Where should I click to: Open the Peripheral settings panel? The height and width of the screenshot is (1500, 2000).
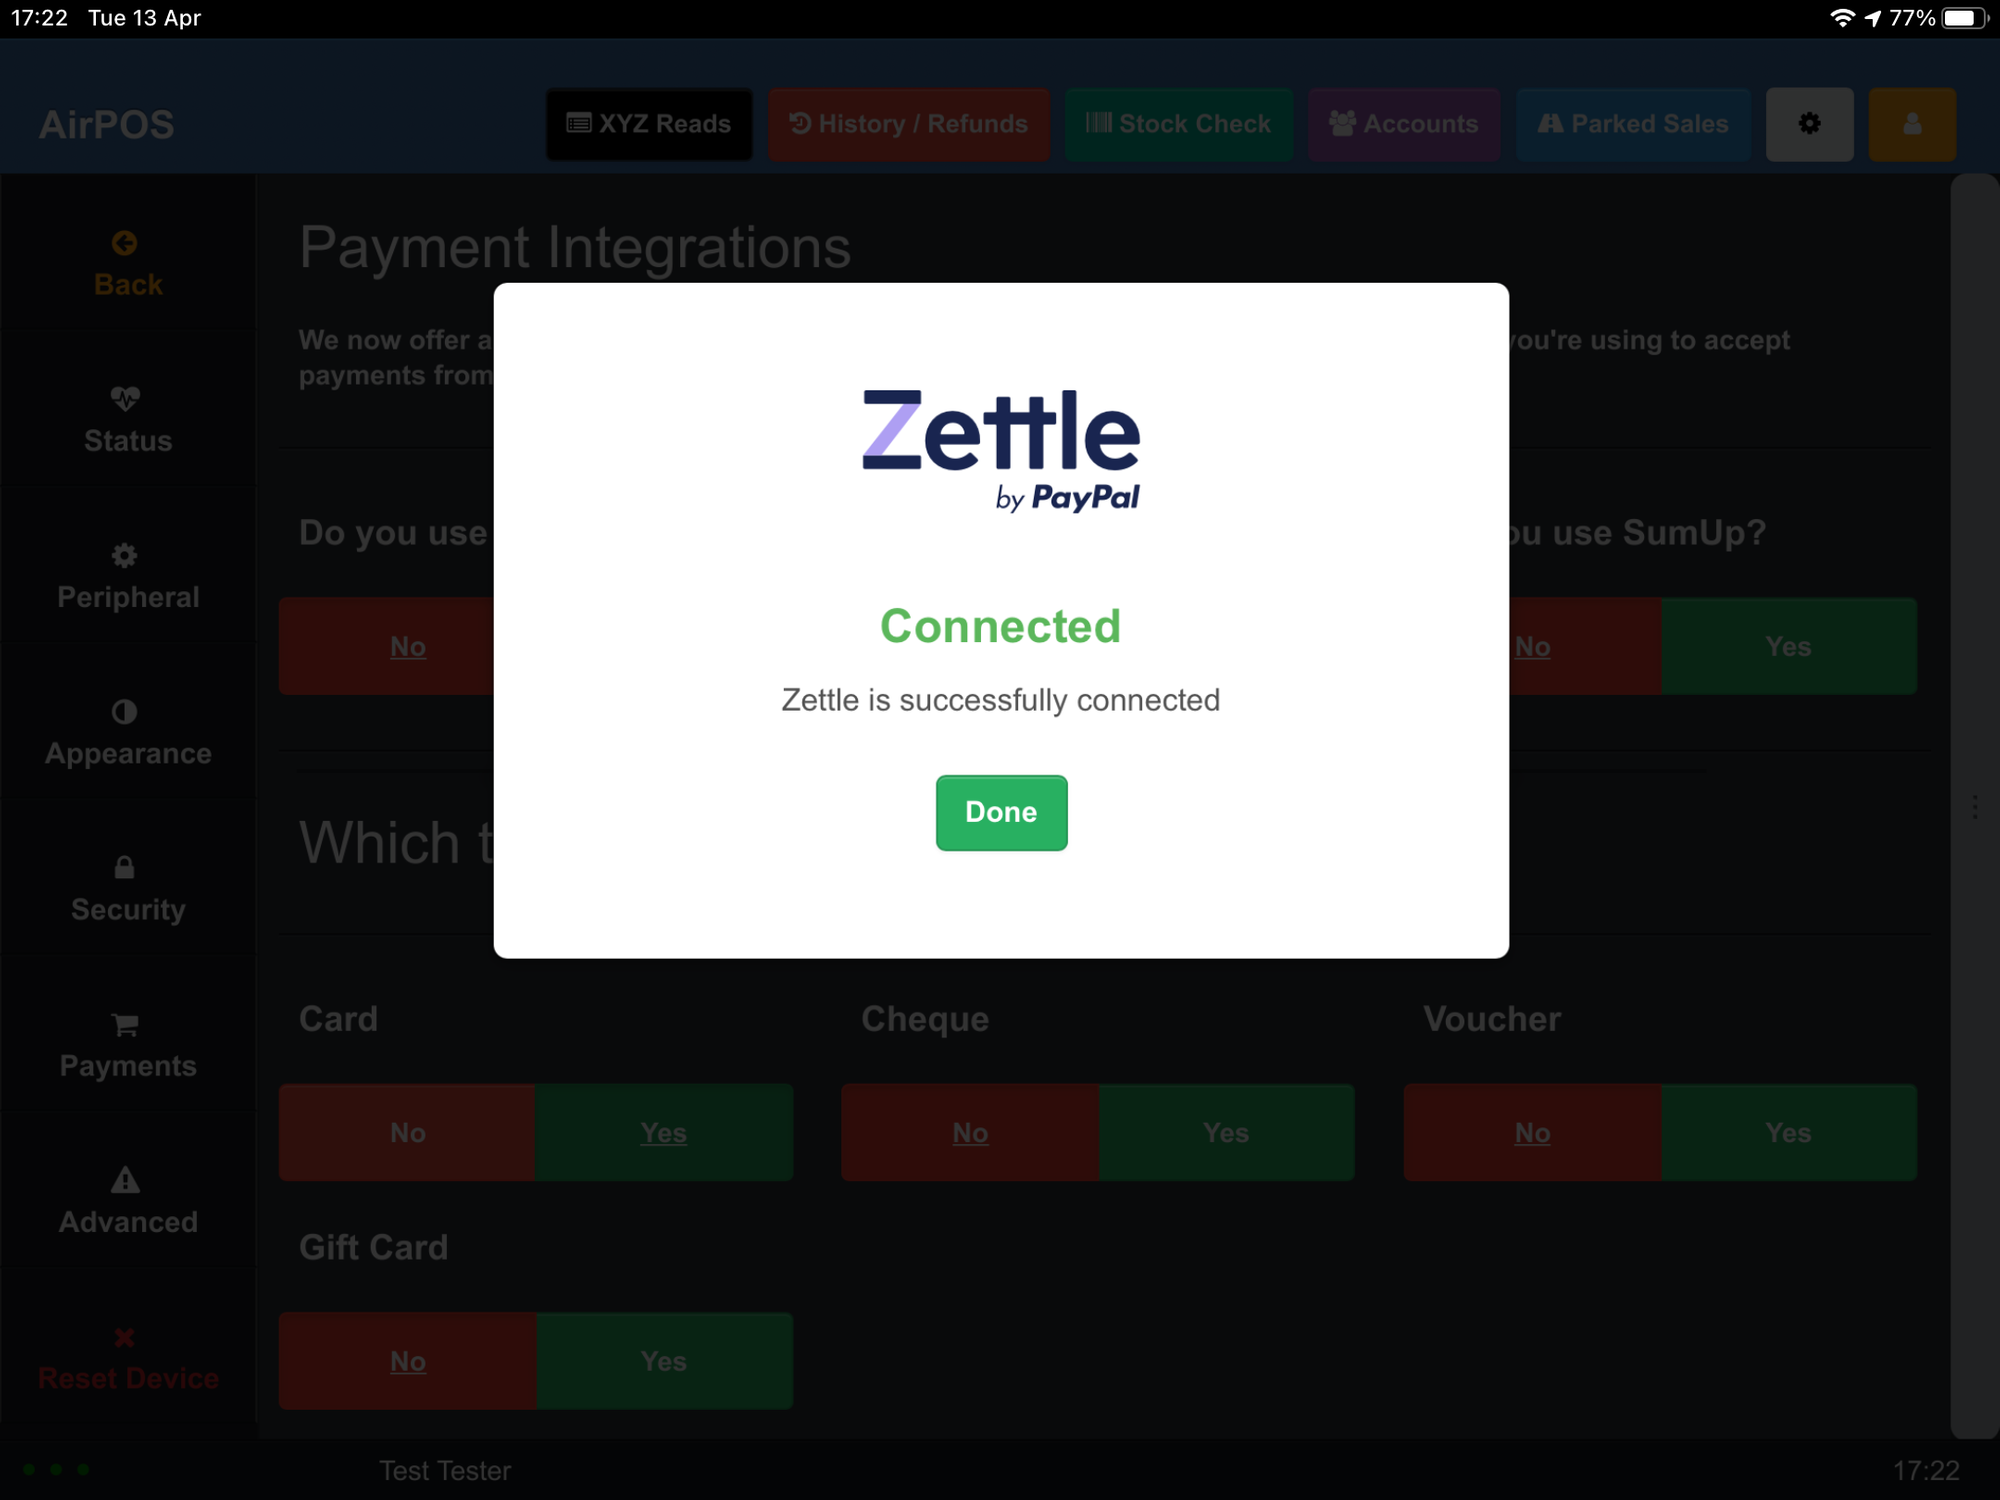(126, 575)
